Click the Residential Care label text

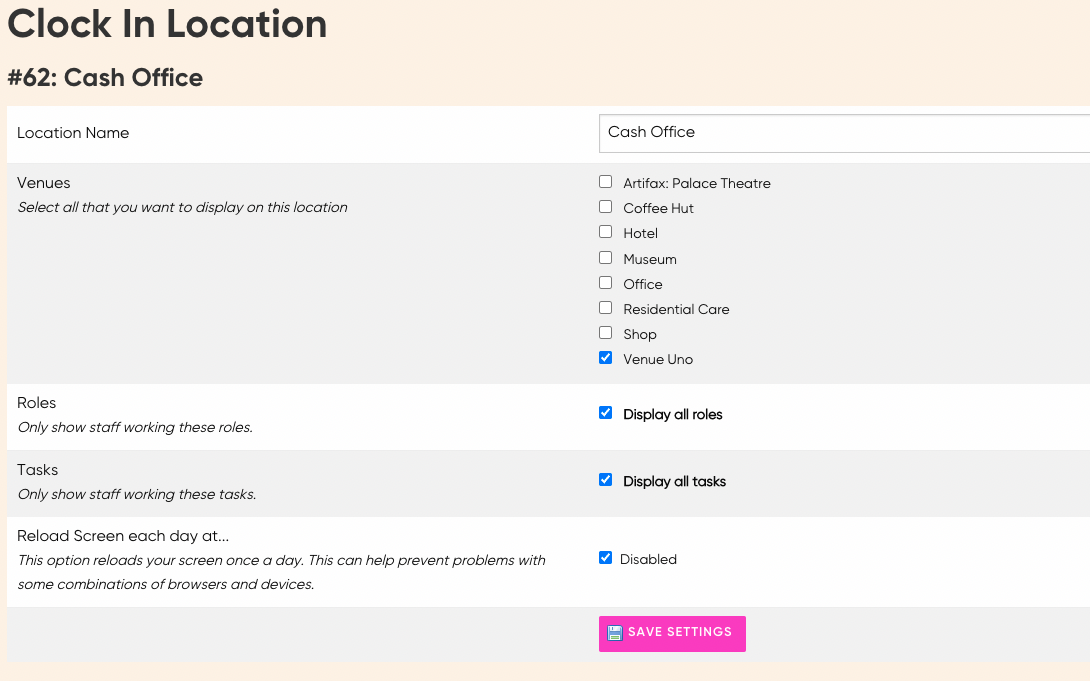pos(676,309)
